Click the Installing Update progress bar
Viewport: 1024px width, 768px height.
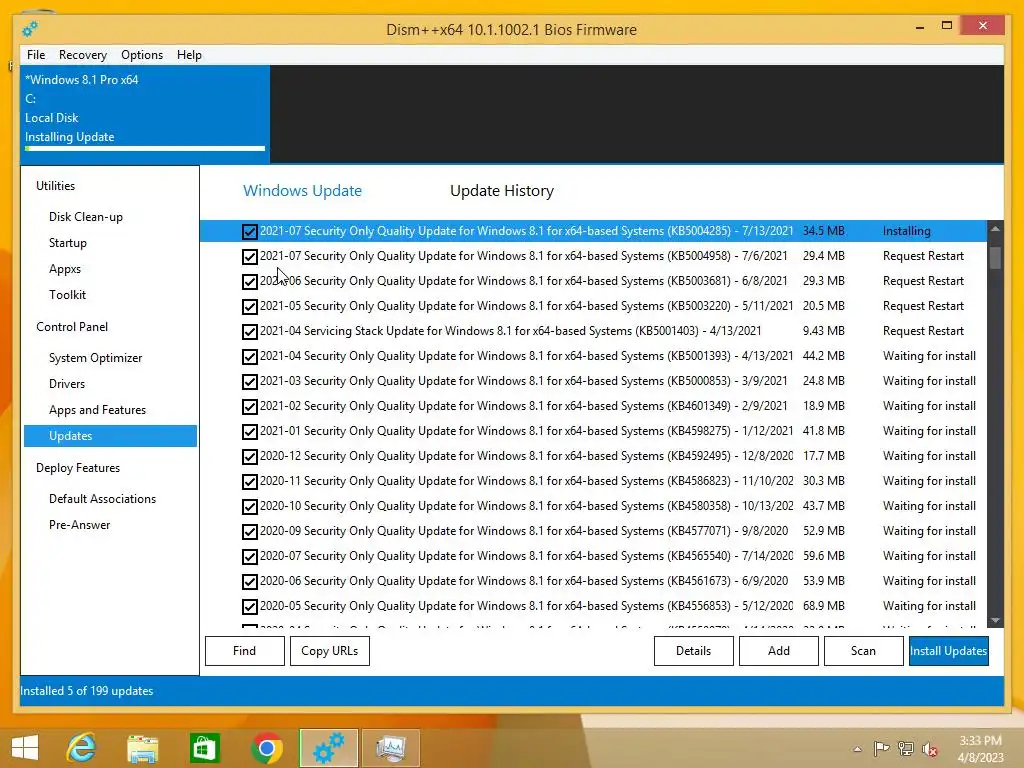(x=145, y=149)
